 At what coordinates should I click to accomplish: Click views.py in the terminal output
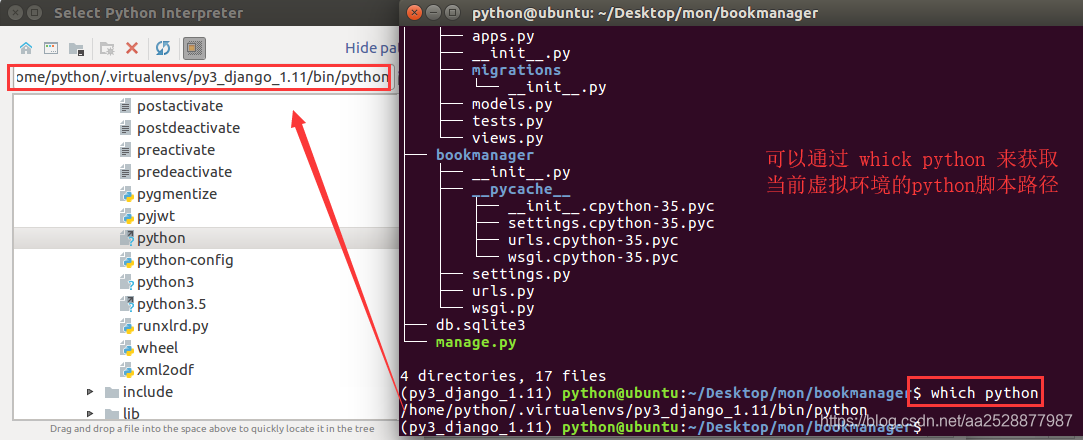507,138
